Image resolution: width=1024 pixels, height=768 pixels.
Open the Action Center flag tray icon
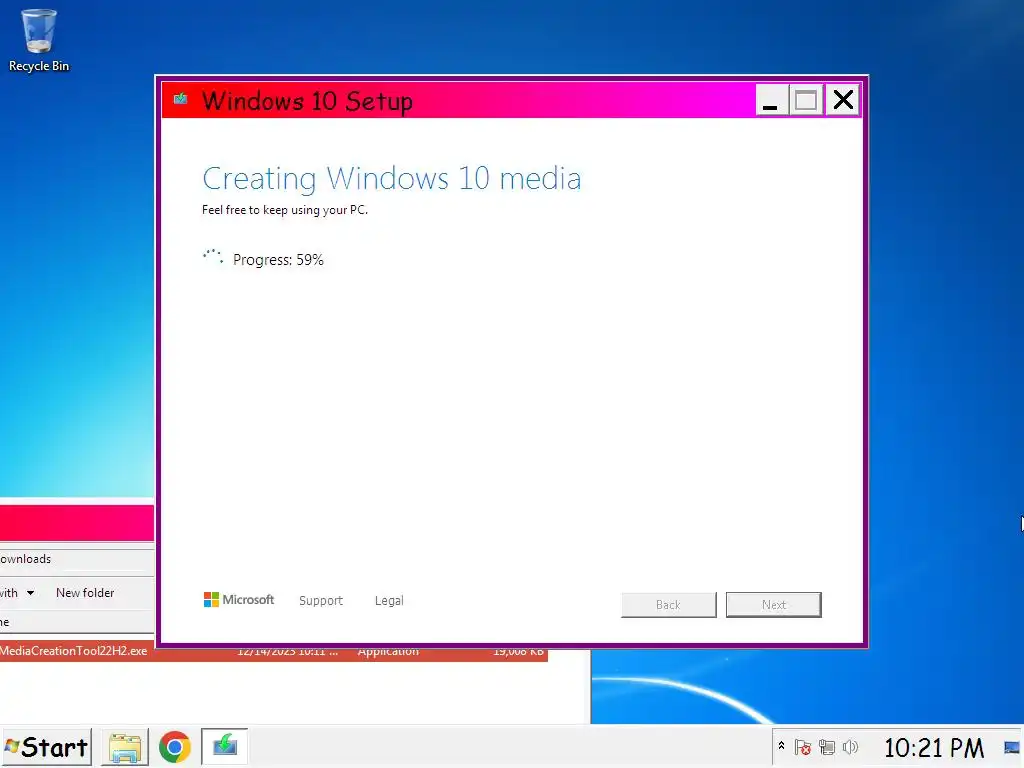tap(803, 747)
